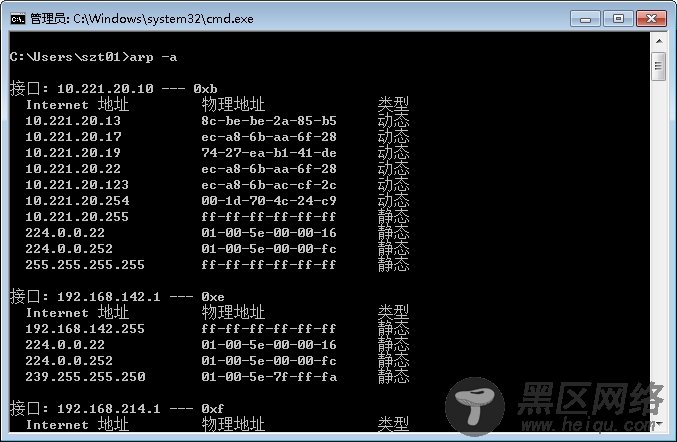
Task: Close the cmd.exe window
Action: [651, 19]
